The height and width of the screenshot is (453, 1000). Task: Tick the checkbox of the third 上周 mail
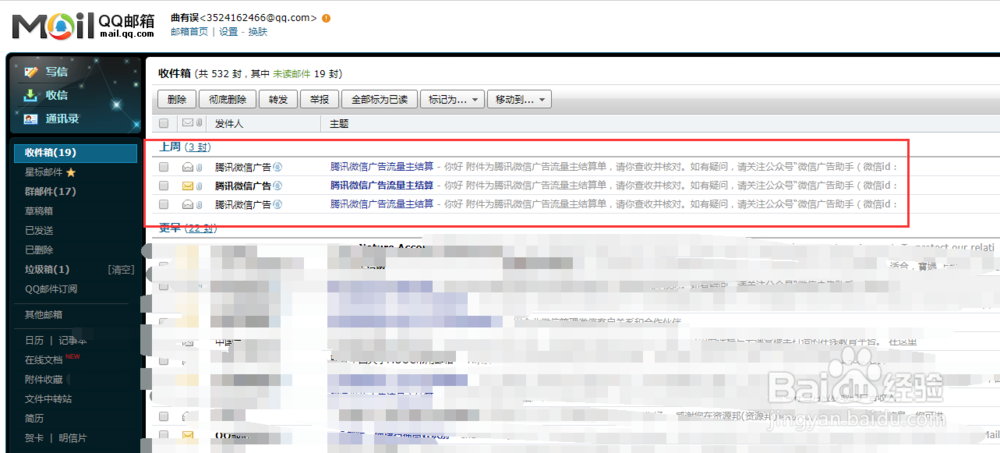(x=164, y=205)
